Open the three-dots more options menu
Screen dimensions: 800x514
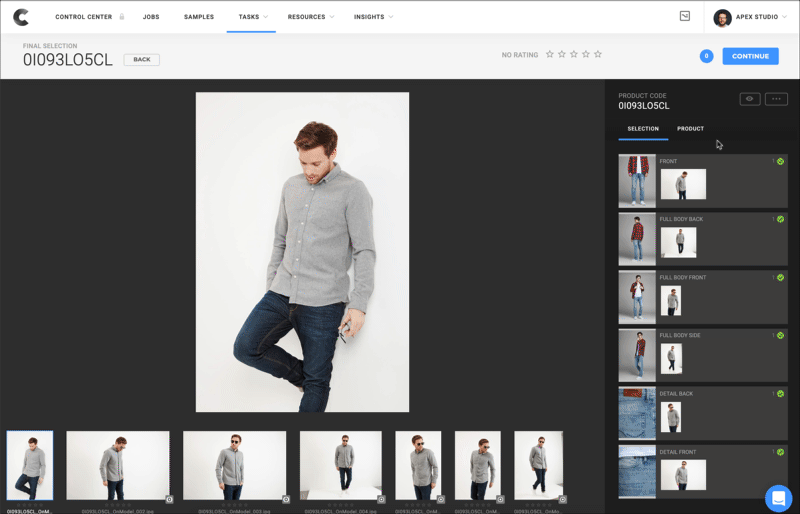776,99
